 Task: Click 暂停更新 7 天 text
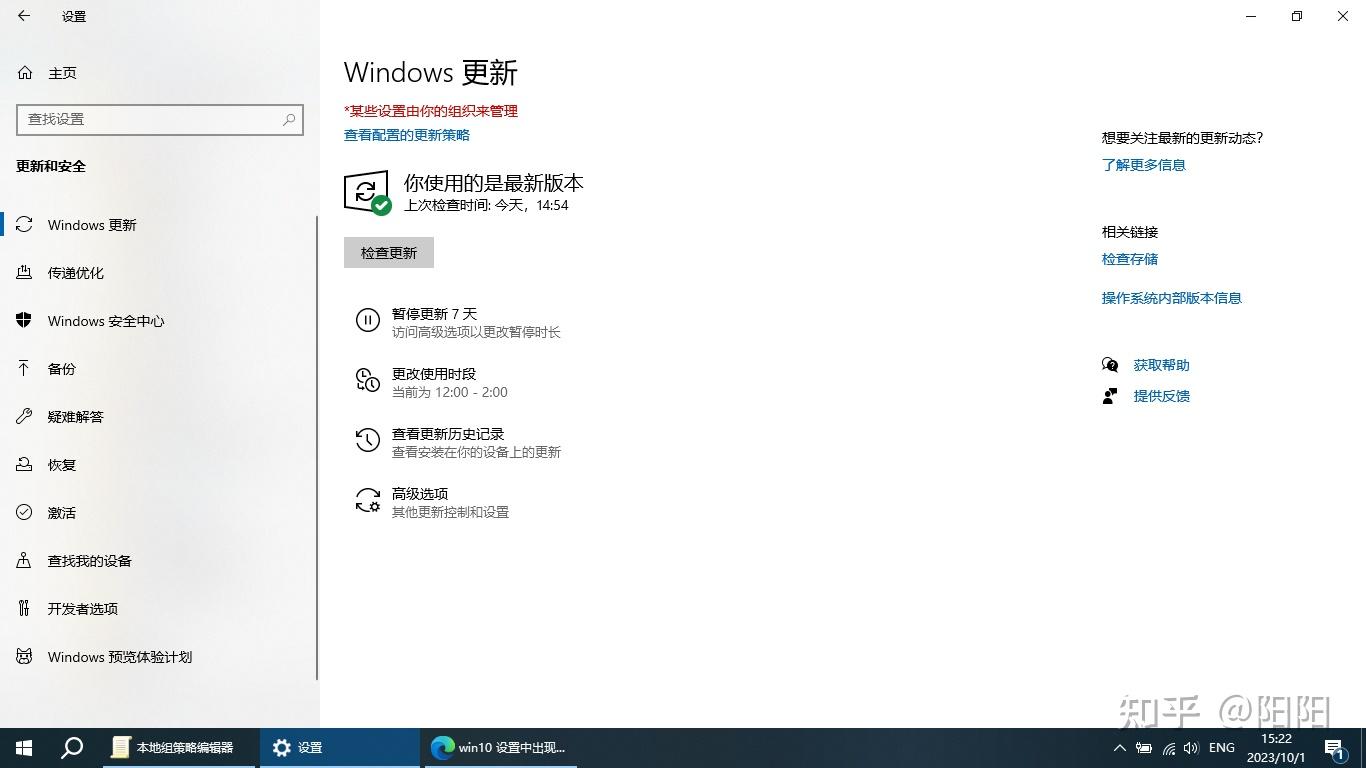click(435, 314)
